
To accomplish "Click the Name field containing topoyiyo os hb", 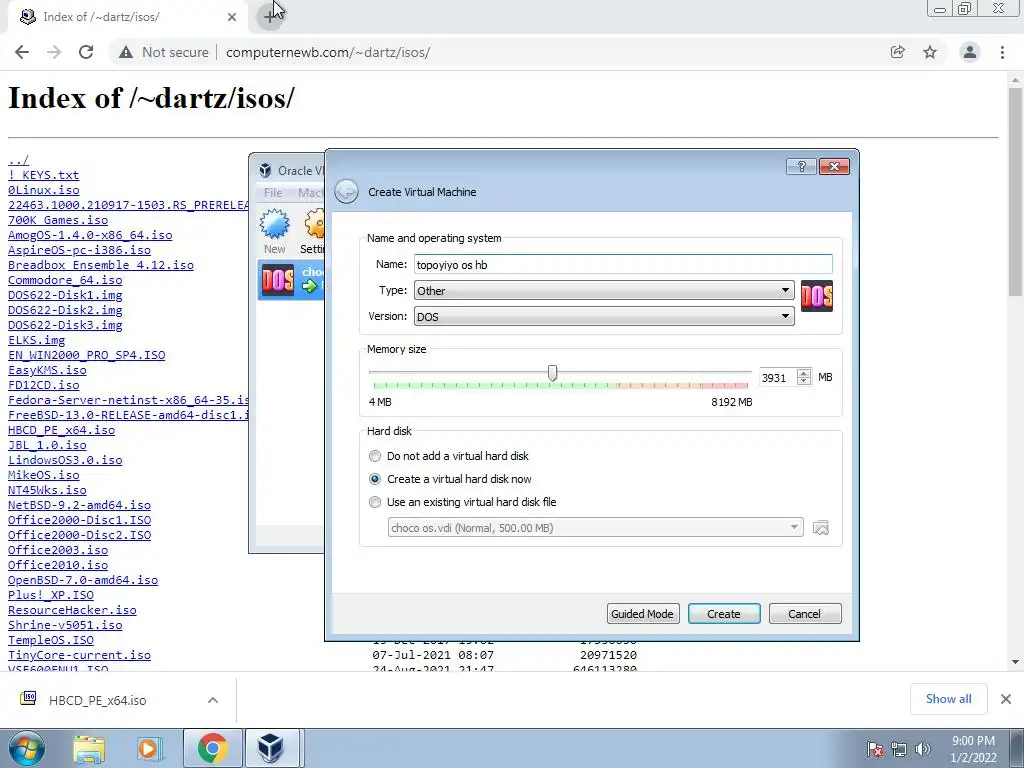I will coord(623,264).
